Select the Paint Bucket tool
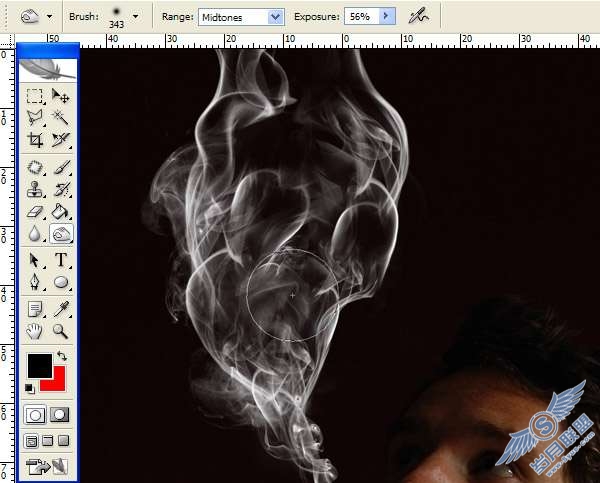 60,212
